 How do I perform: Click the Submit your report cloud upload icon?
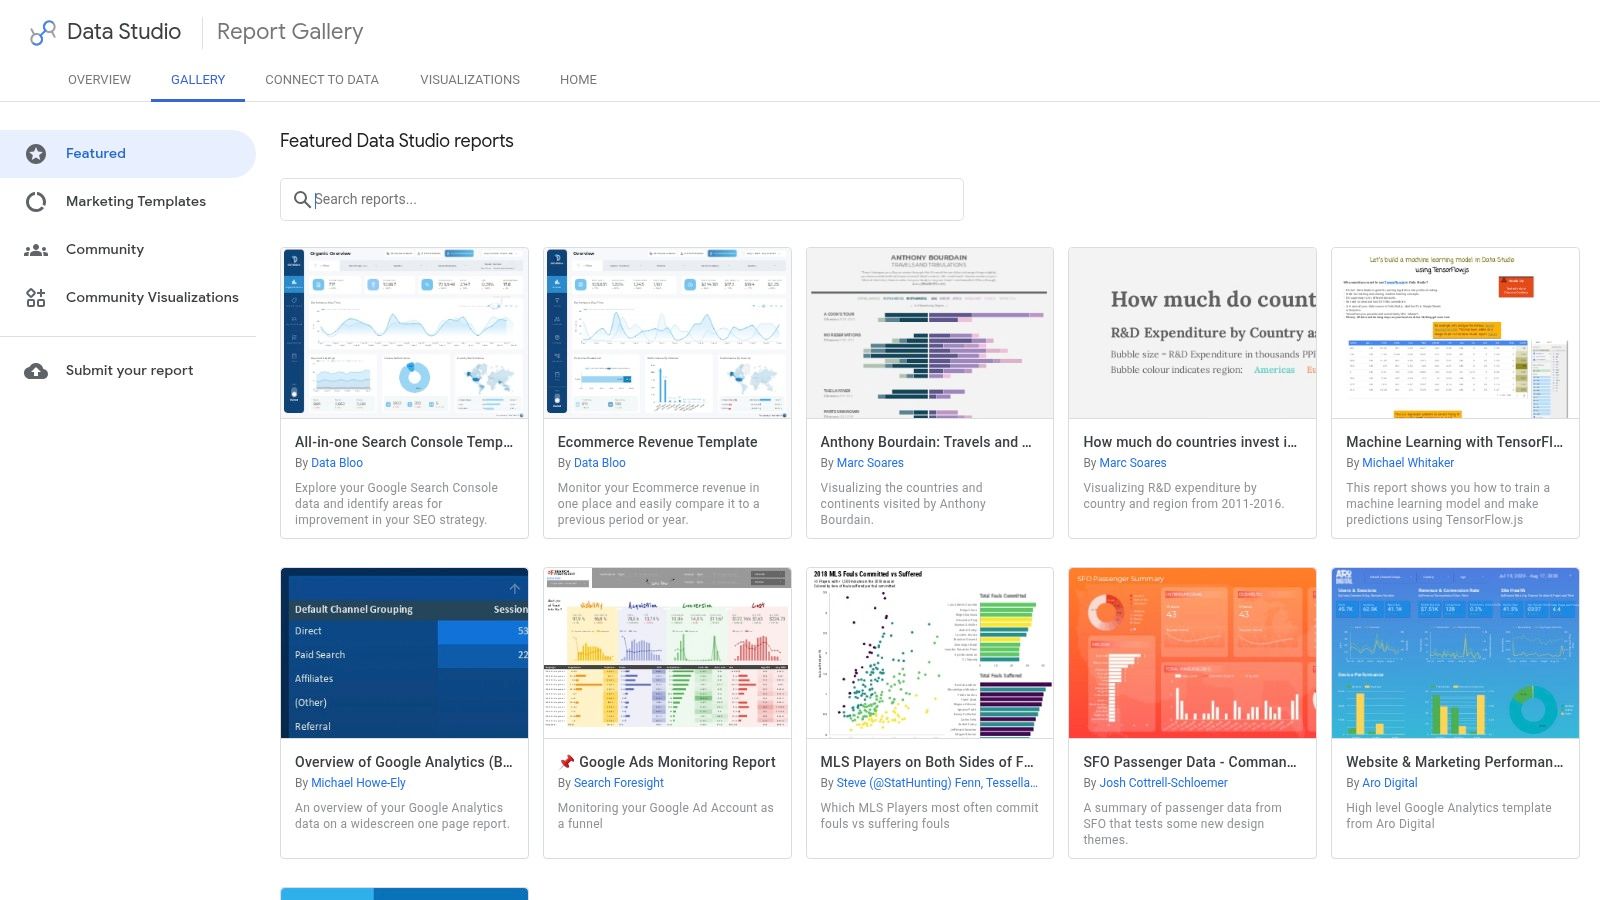pos(36,371)
